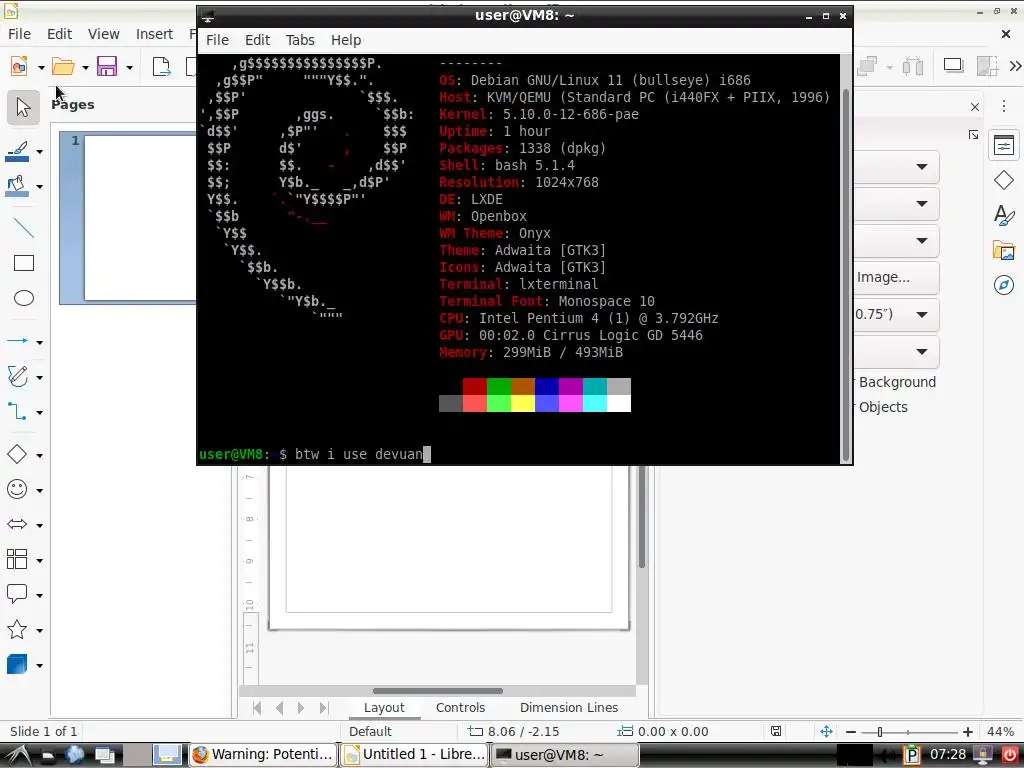Switch to Untitled 1 LibreOffice taskbar window
The width and height of the screenshot is (1024, 768).
(x=415, y=754)
